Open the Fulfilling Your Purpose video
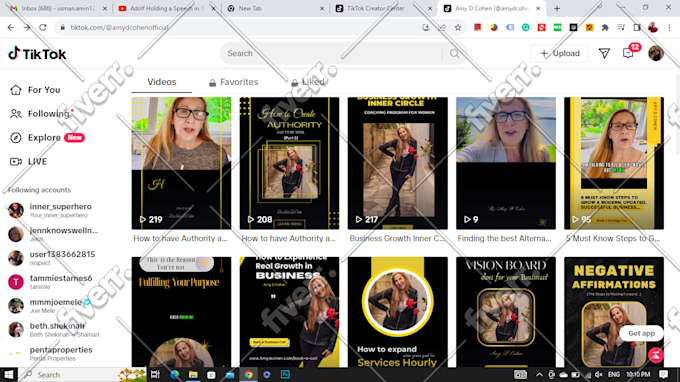 coord(181,312)
